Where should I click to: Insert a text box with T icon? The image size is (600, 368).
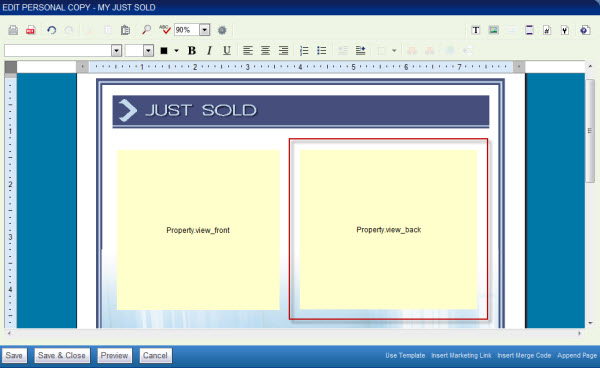[476, 30]
